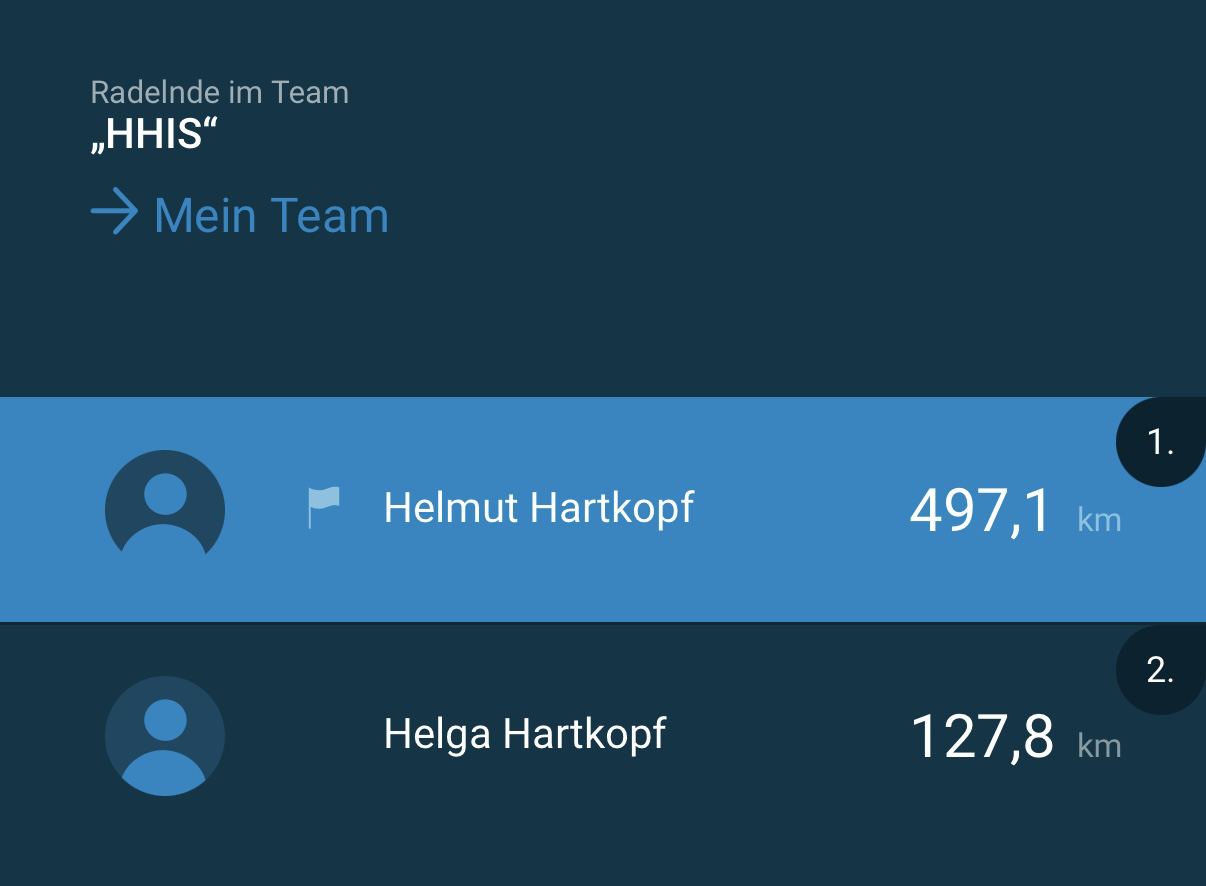This screenshot has height=886, width=1206.
Task: Select Helga Hartkopf's avatar icon
Action: click(165, 736)
